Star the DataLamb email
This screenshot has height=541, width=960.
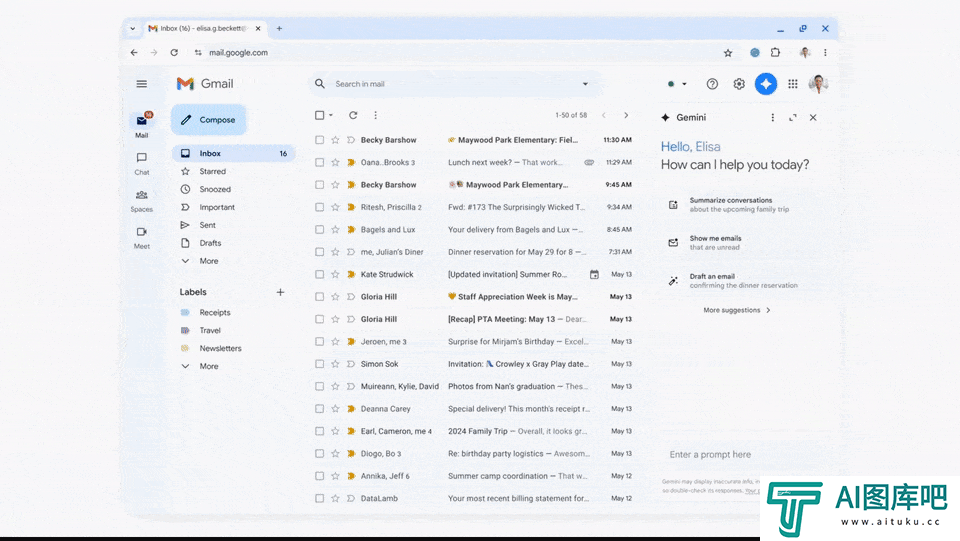pyautogui.click(x=335, y=498)
